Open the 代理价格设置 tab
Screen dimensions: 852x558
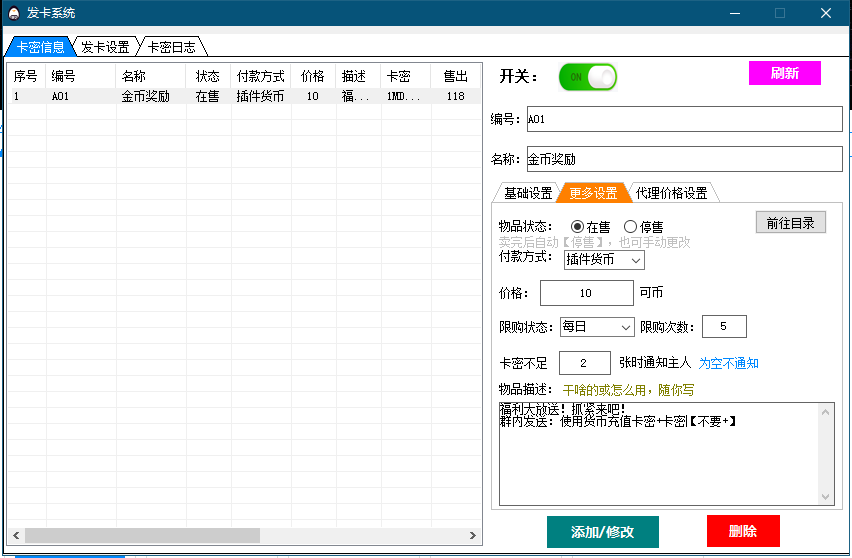[671, 193]
